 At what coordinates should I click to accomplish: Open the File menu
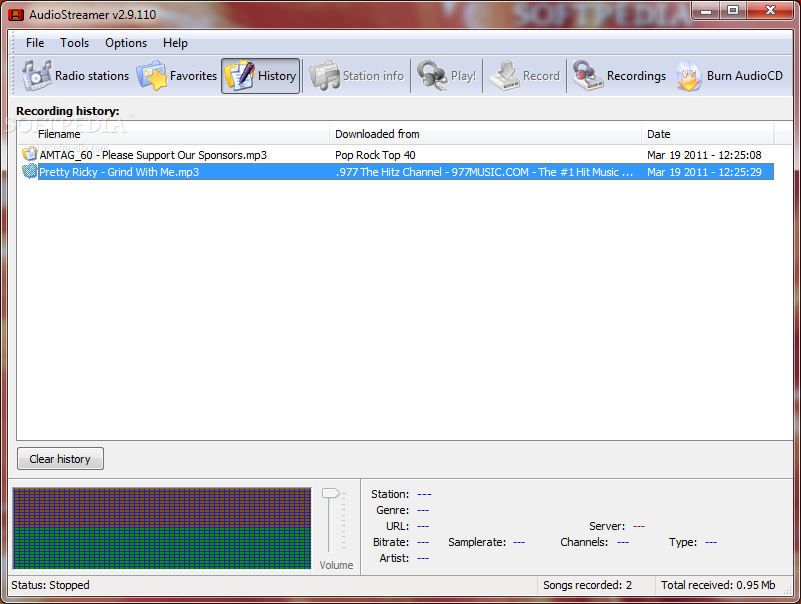point(35,43)
